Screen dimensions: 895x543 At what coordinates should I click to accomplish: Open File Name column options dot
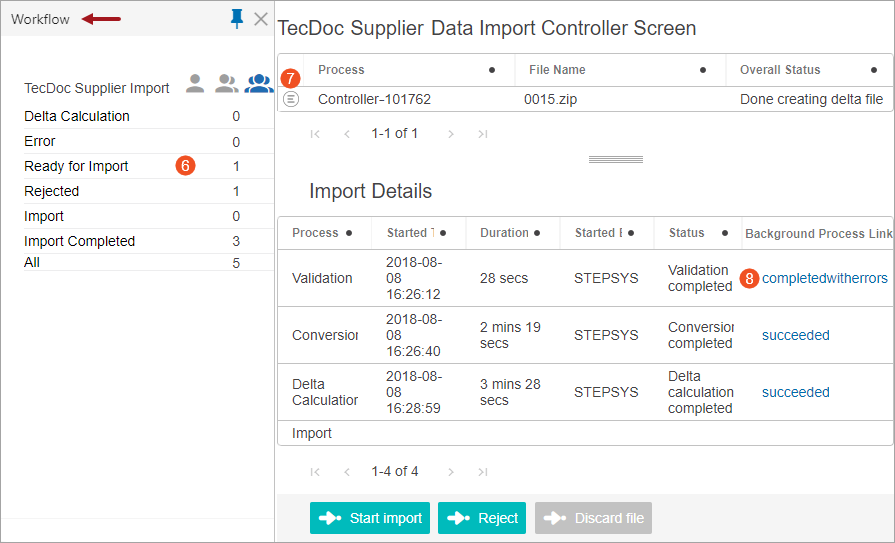point(703,70)
